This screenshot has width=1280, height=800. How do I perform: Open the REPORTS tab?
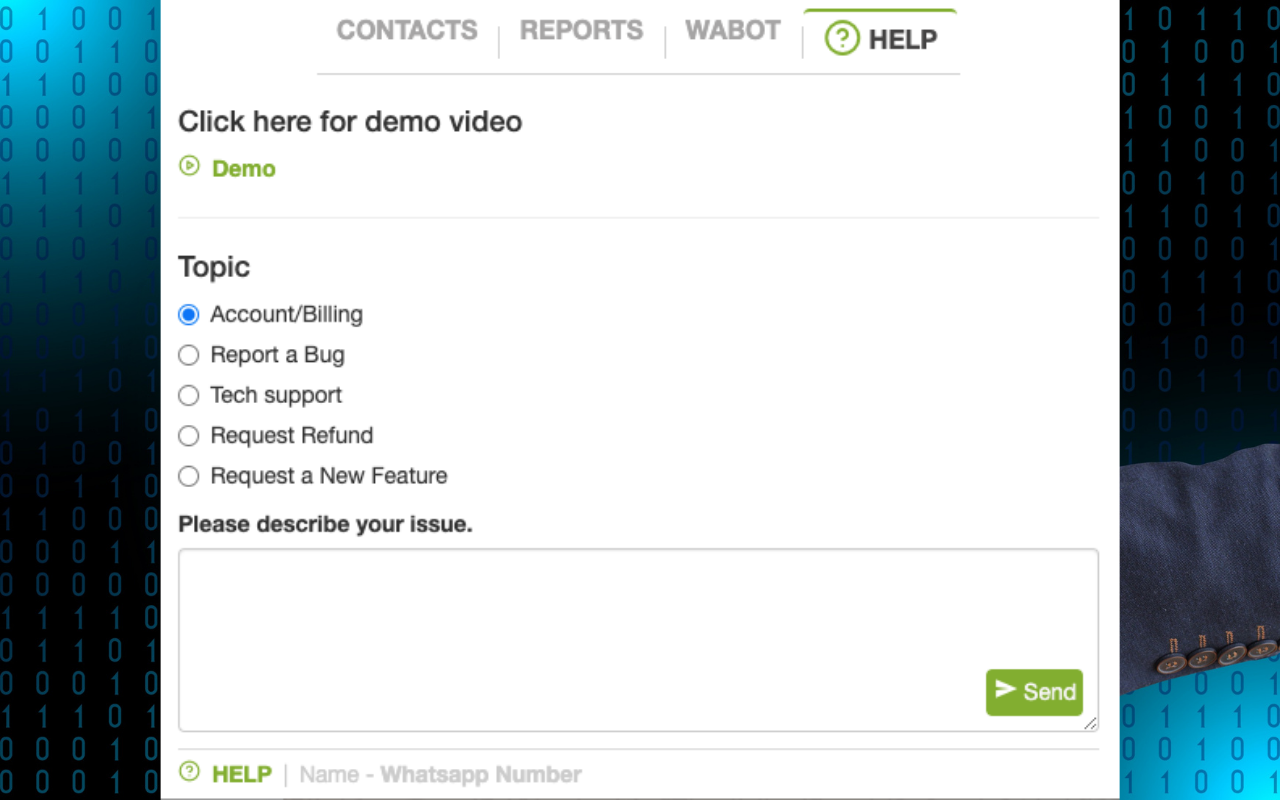point(581,31)
